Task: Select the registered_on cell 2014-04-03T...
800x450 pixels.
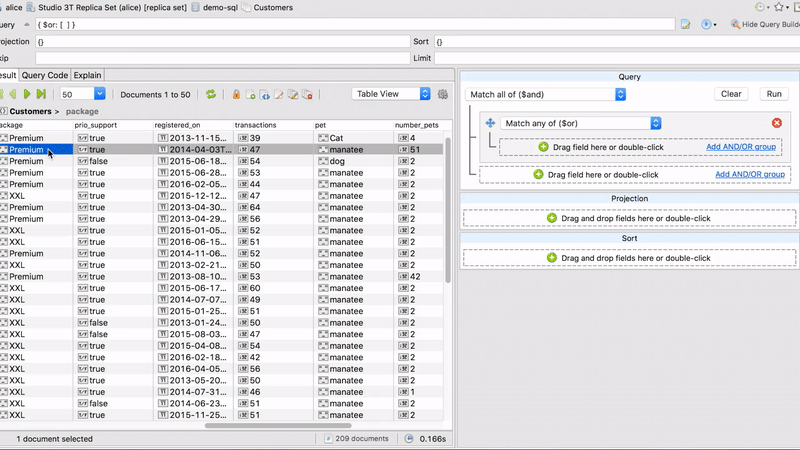Action: 193,149
